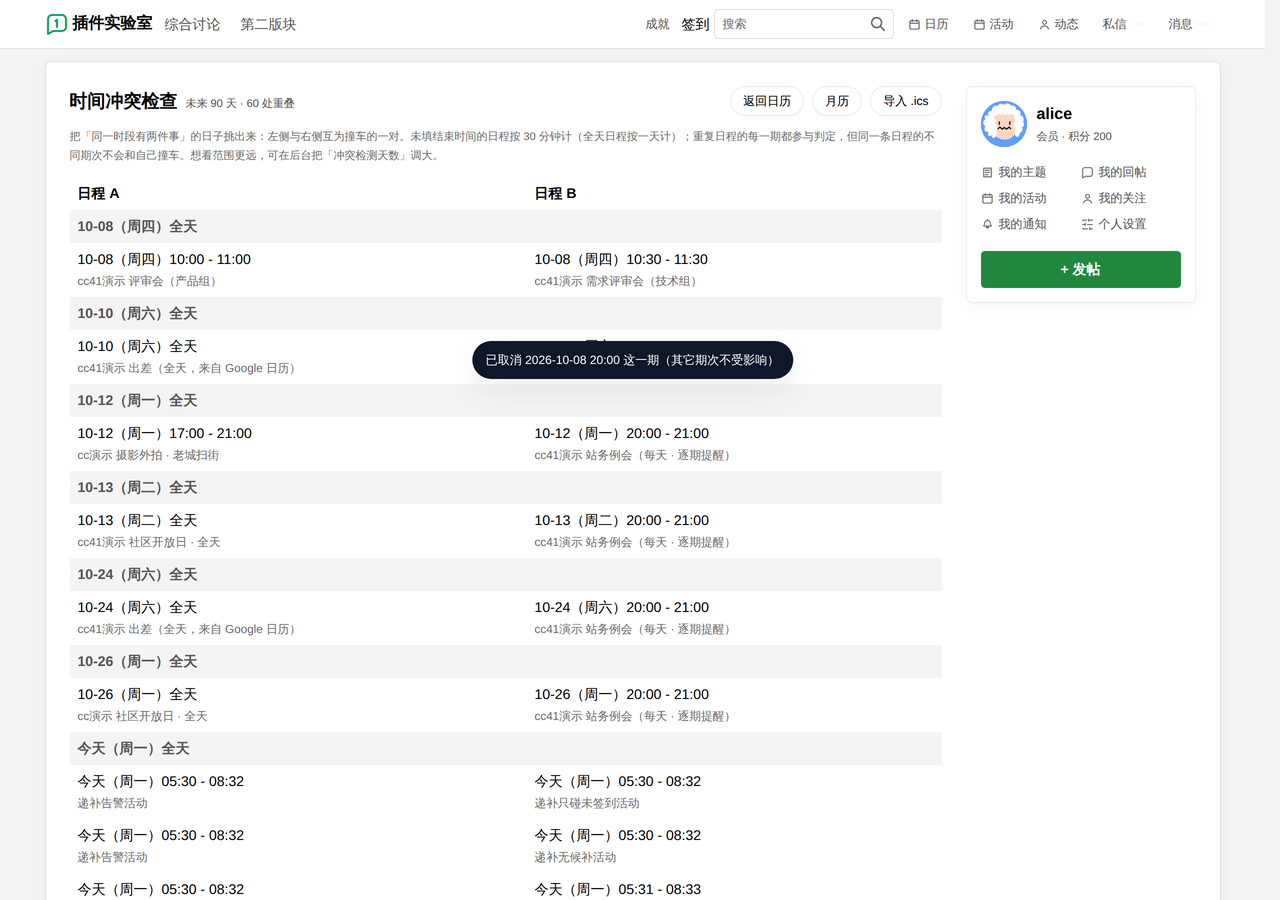Switch to the 第二版块 board
The image size is (1280, 900).
coord(268,24)
